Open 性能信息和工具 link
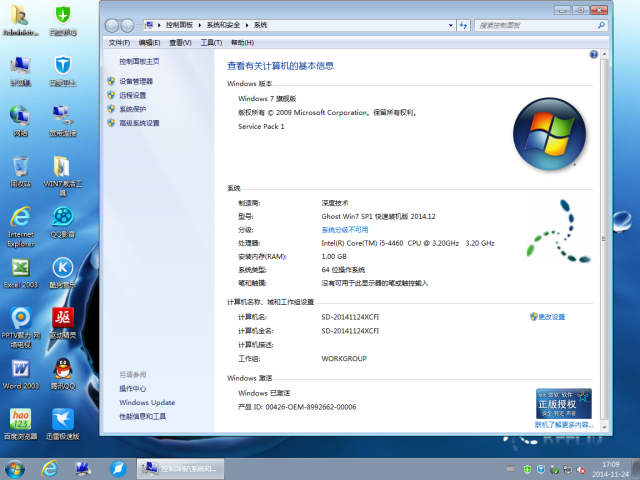640x480 pixels. click(x=142, y=416)
